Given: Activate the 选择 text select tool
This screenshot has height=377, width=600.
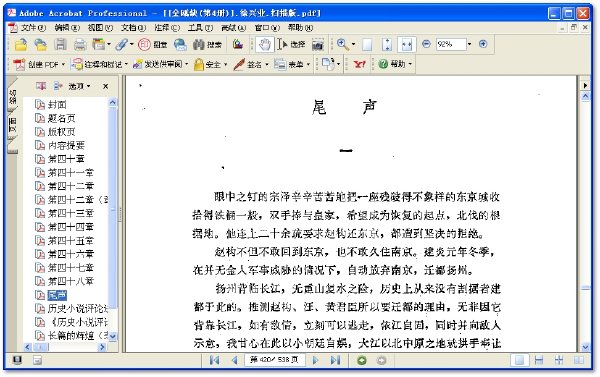Looking at the screenshot, I should [291, 45].
